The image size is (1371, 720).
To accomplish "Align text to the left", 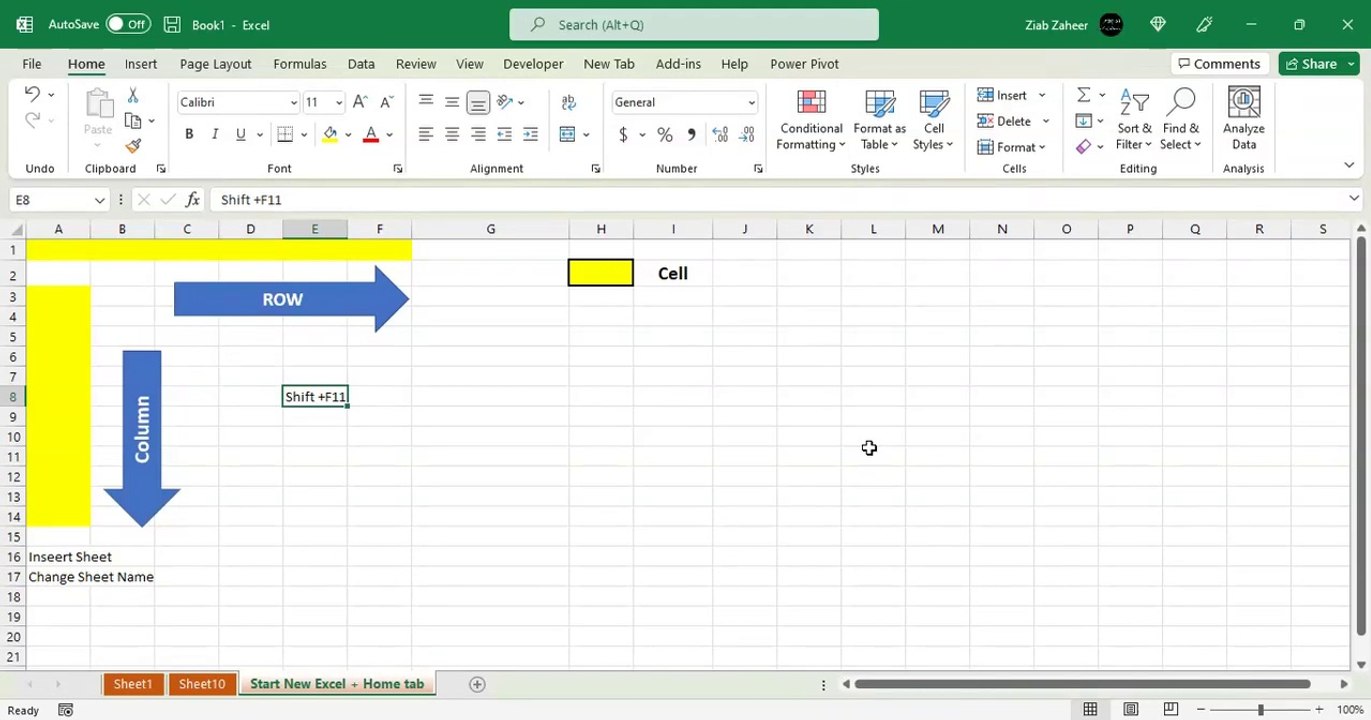I will tap(426, 134).
